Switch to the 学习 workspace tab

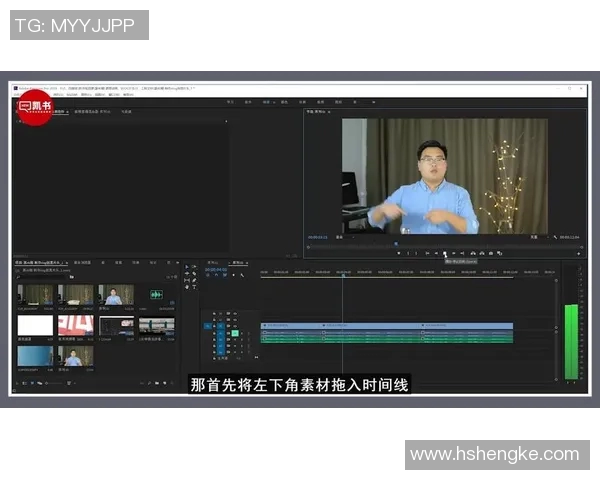pyautogui.click(x=230, y=102)
